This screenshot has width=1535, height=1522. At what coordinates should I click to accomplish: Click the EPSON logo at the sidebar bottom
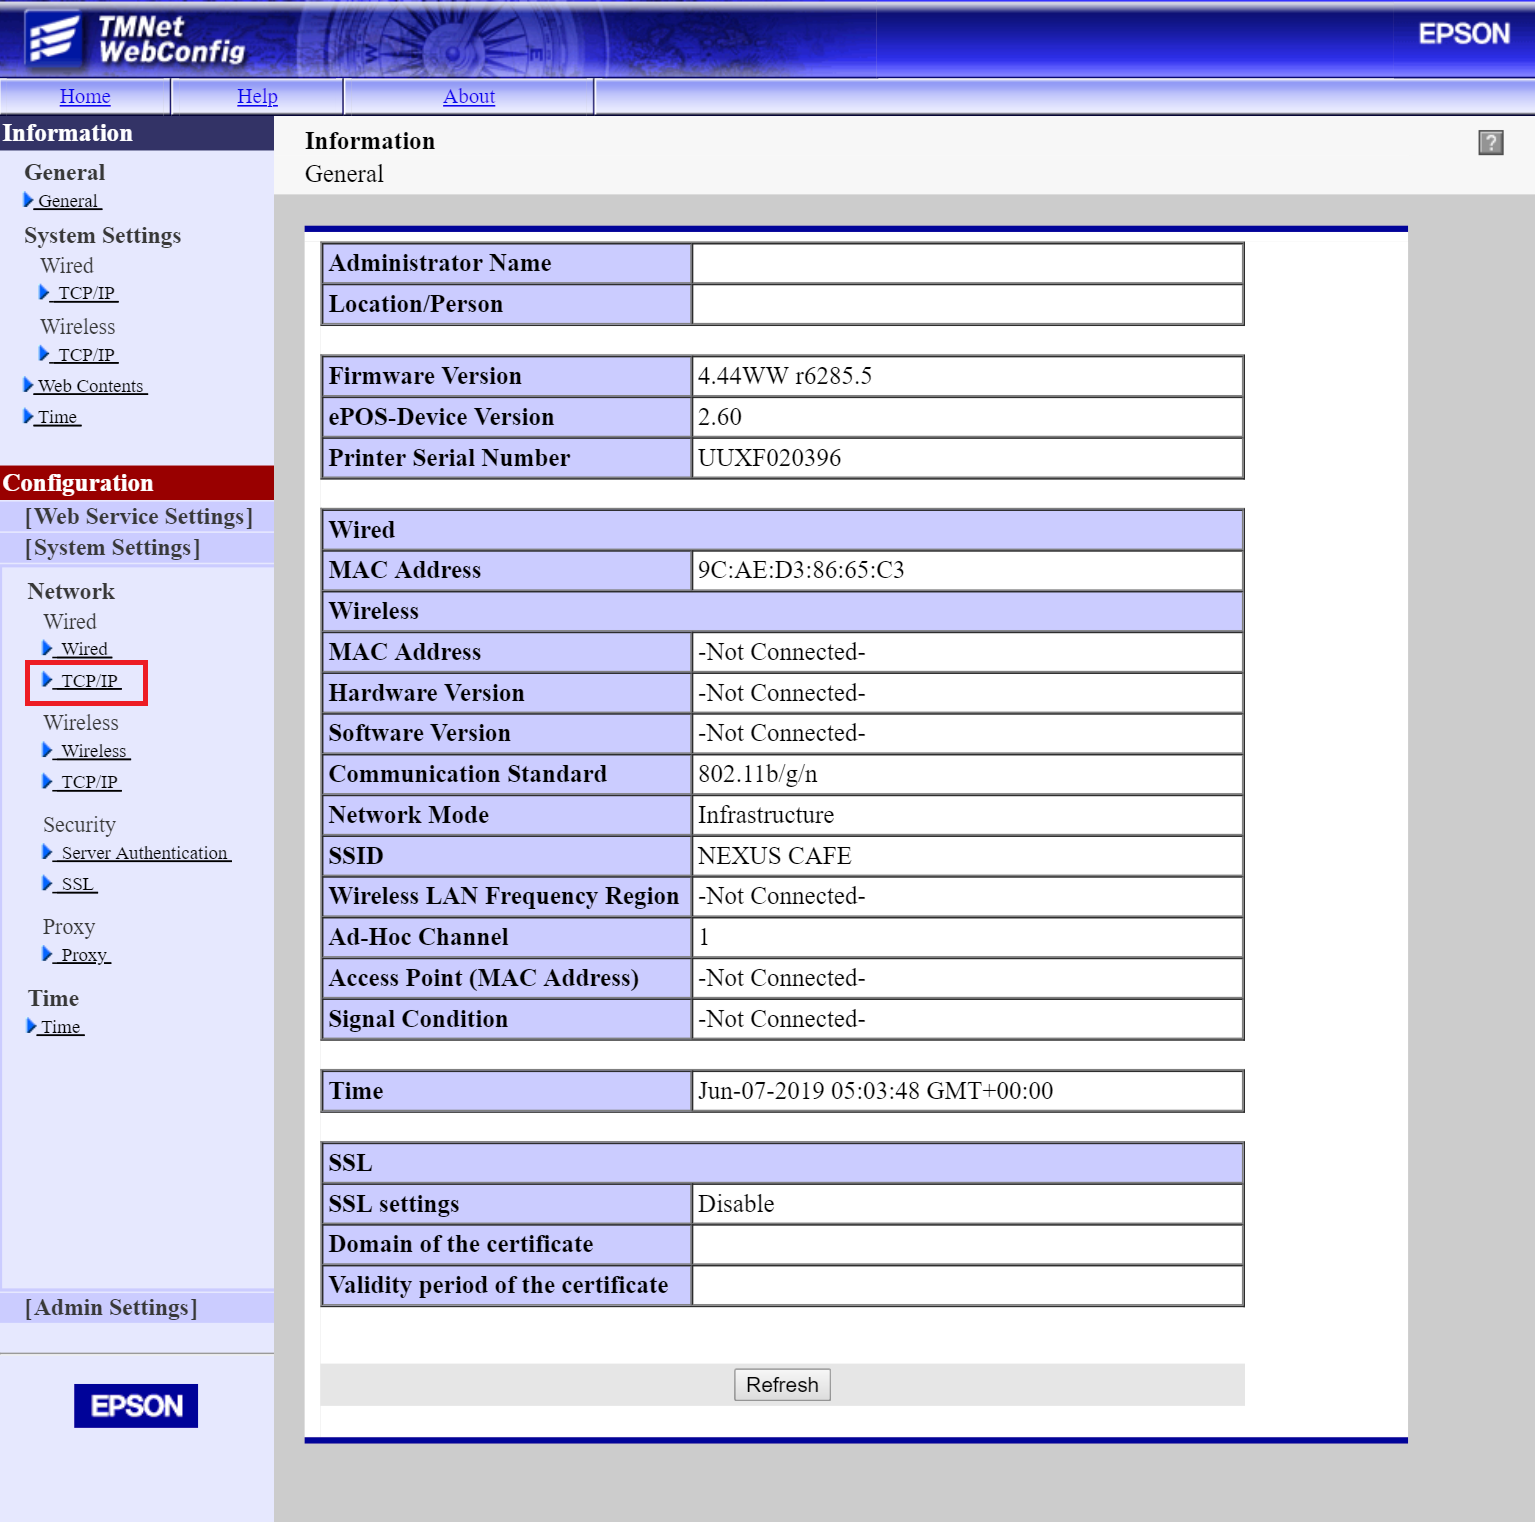[135, 1405]
